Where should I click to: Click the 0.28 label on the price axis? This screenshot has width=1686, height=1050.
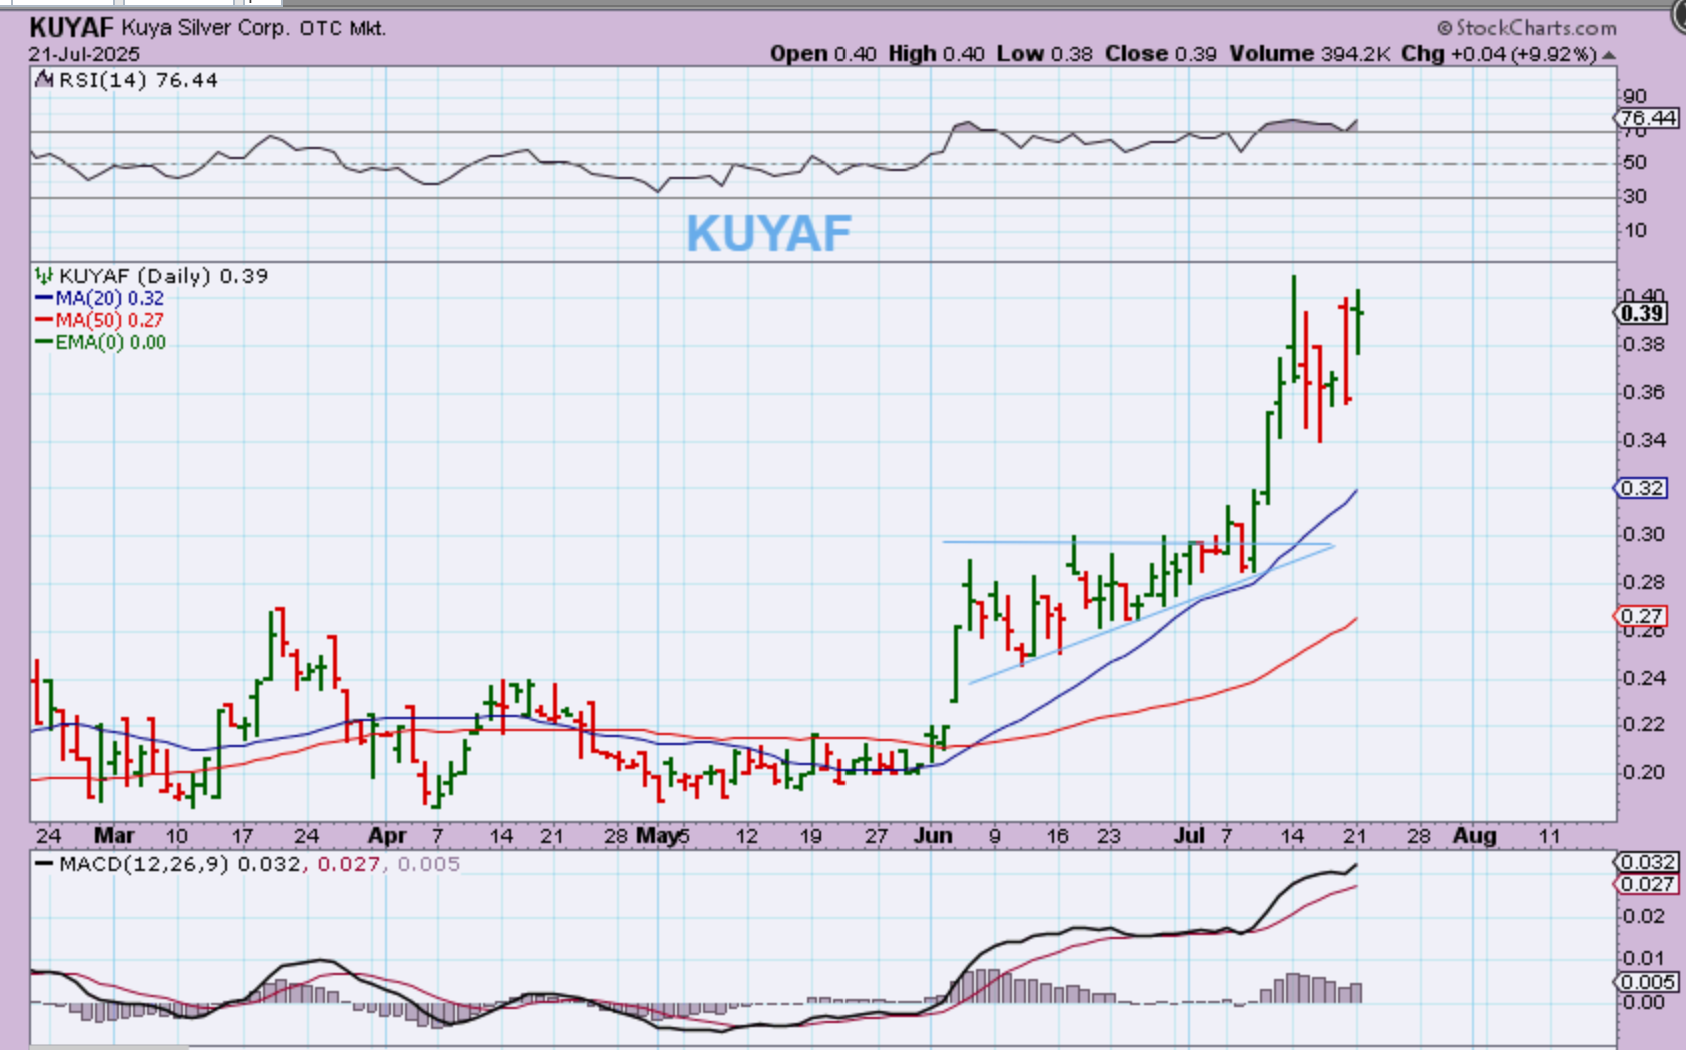(1643, 582)
